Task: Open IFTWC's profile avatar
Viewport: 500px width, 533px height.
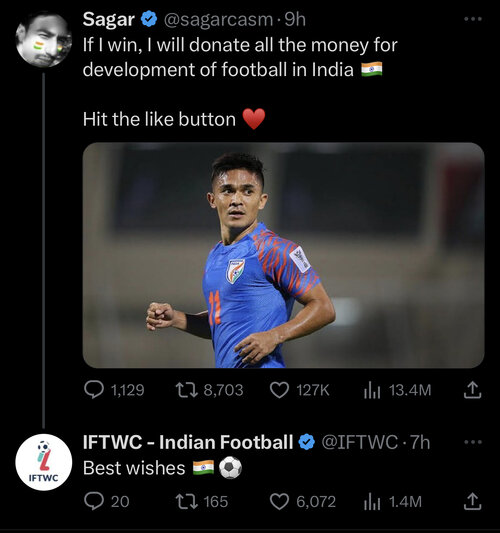Action: (x=44, y=462)
